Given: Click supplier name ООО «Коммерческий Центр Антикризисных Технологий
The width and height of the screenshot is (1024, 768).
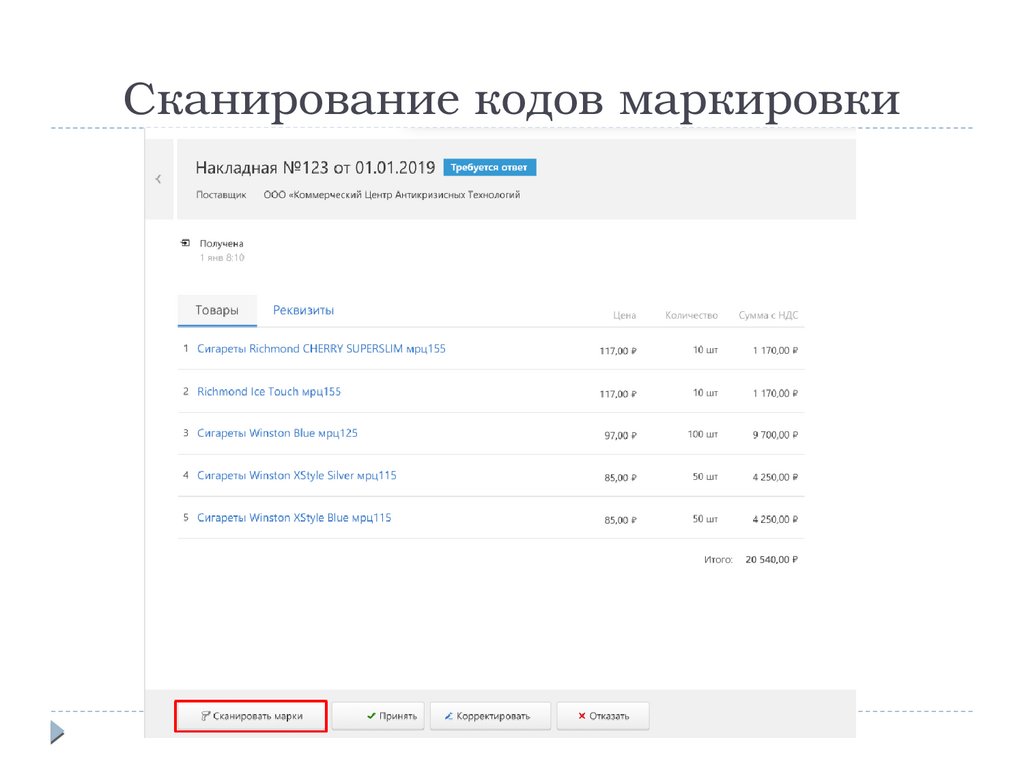Looking at the screenshot, I should [392, 195].
